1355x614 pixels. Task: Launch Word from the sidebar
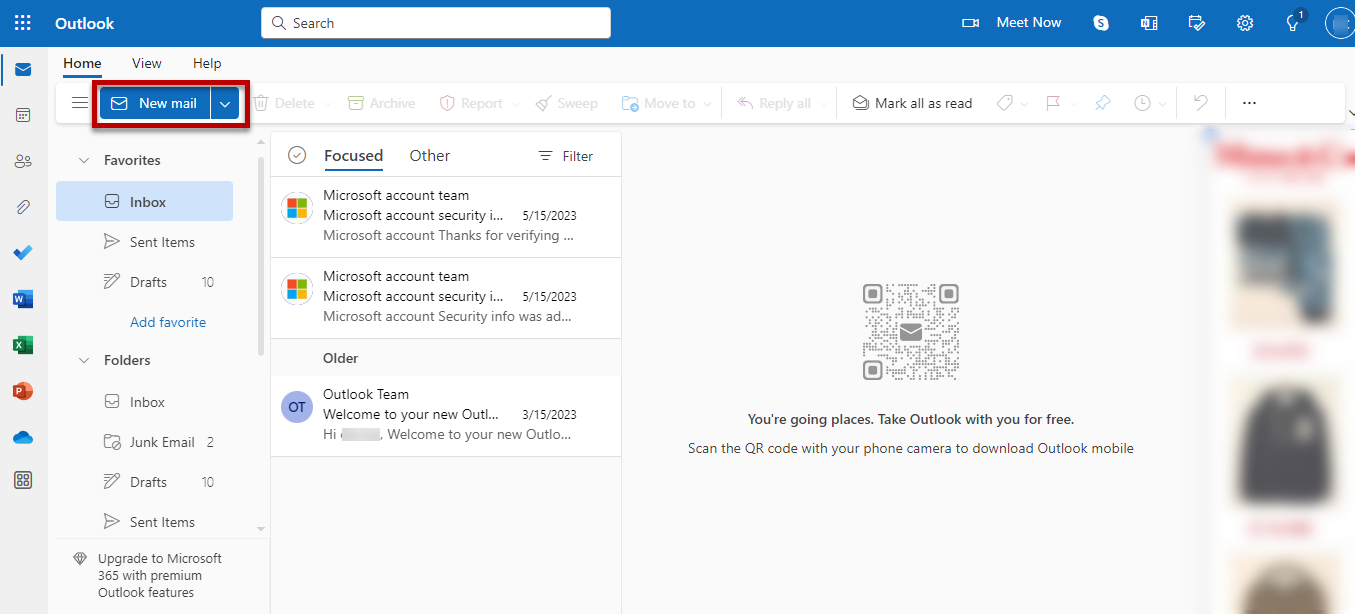(x=22, y=298)
